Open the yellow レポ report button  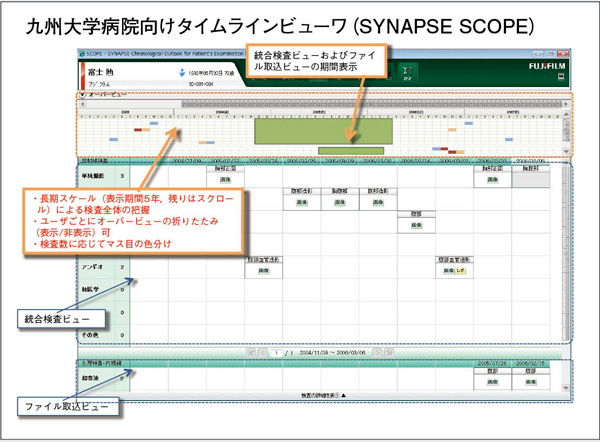460,271
